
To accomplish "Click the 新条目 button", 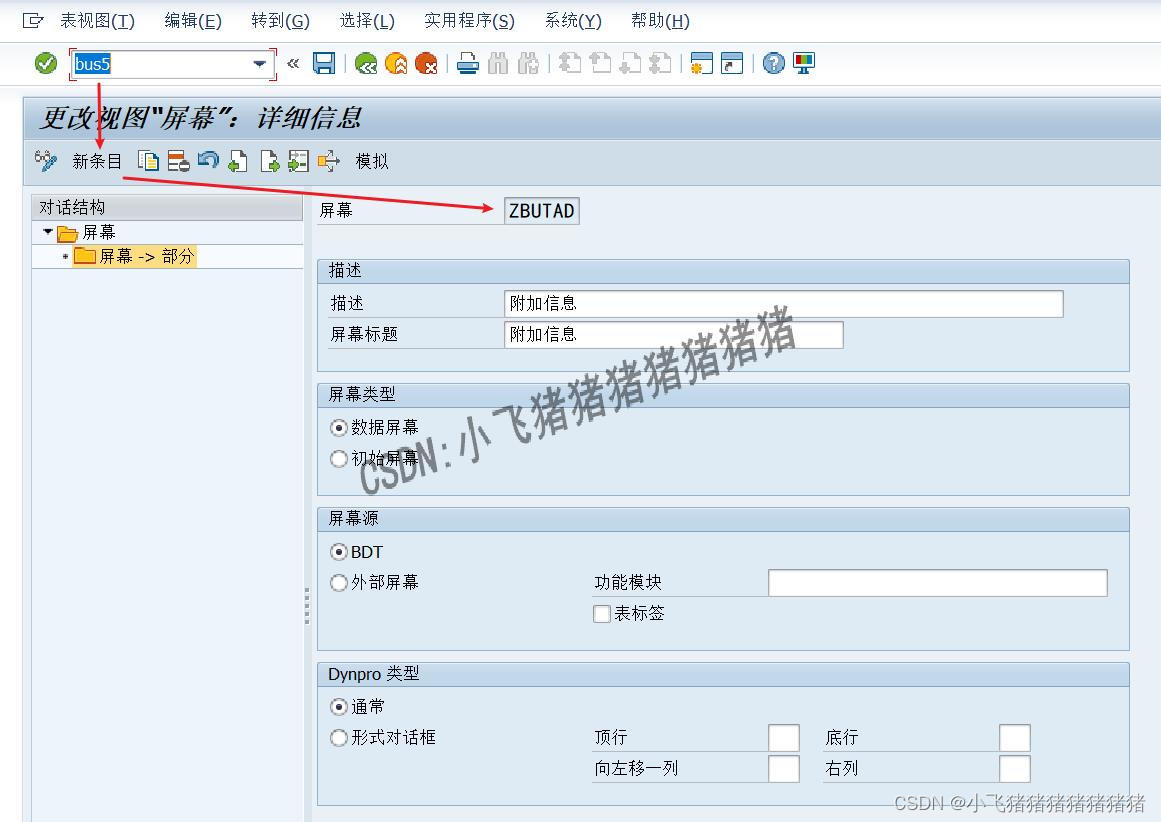I will tap(96, 161).
